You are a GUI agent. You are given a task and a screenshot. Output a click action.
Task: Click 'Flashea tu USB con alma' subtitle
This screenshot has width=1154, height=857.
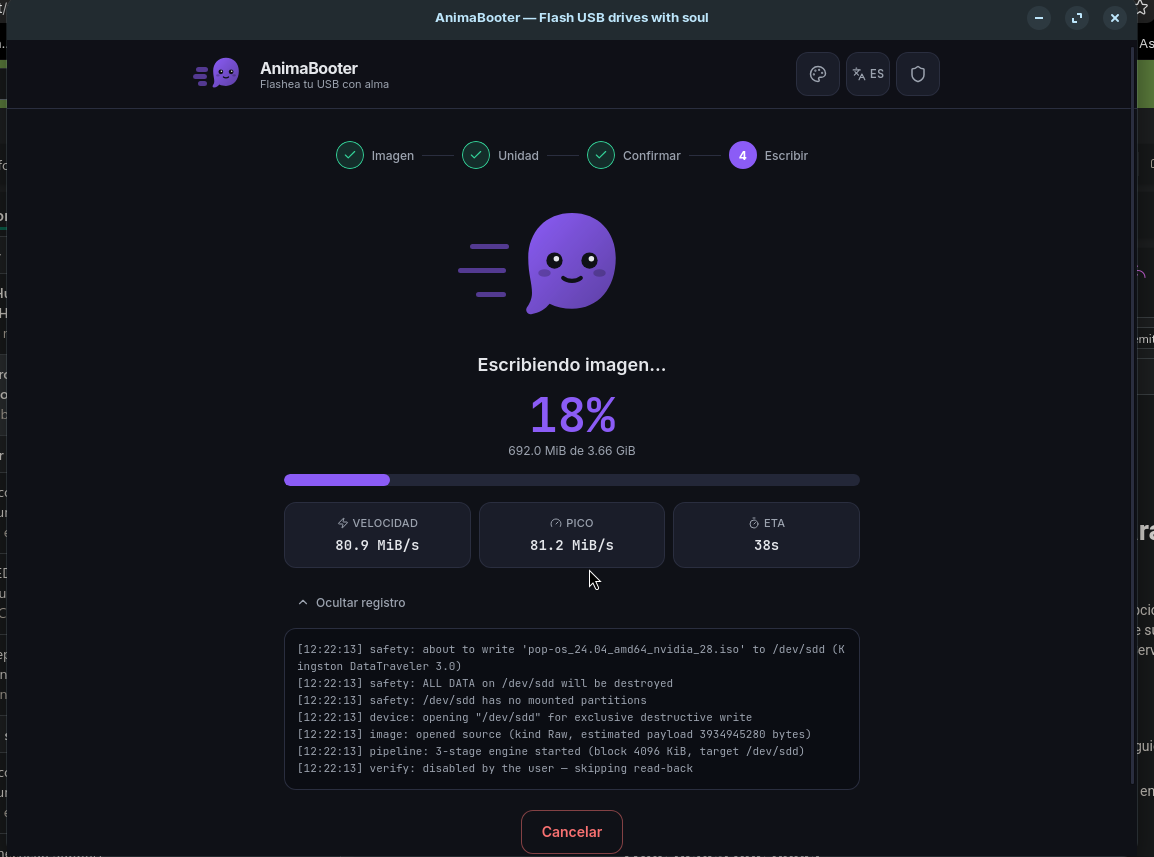point(325,85)
